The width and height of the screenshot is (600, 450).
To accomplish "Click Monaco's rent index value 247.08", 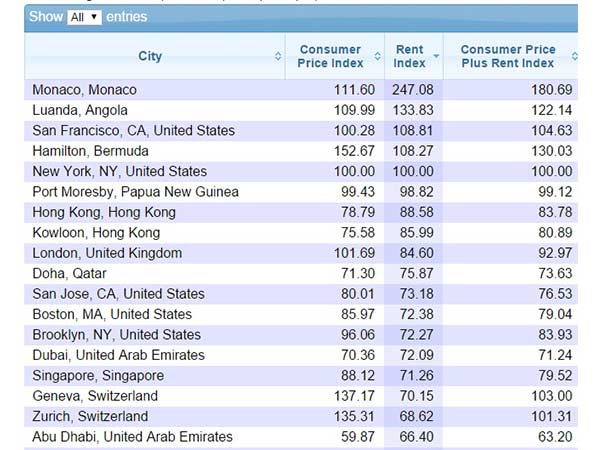I will (413, 90).
